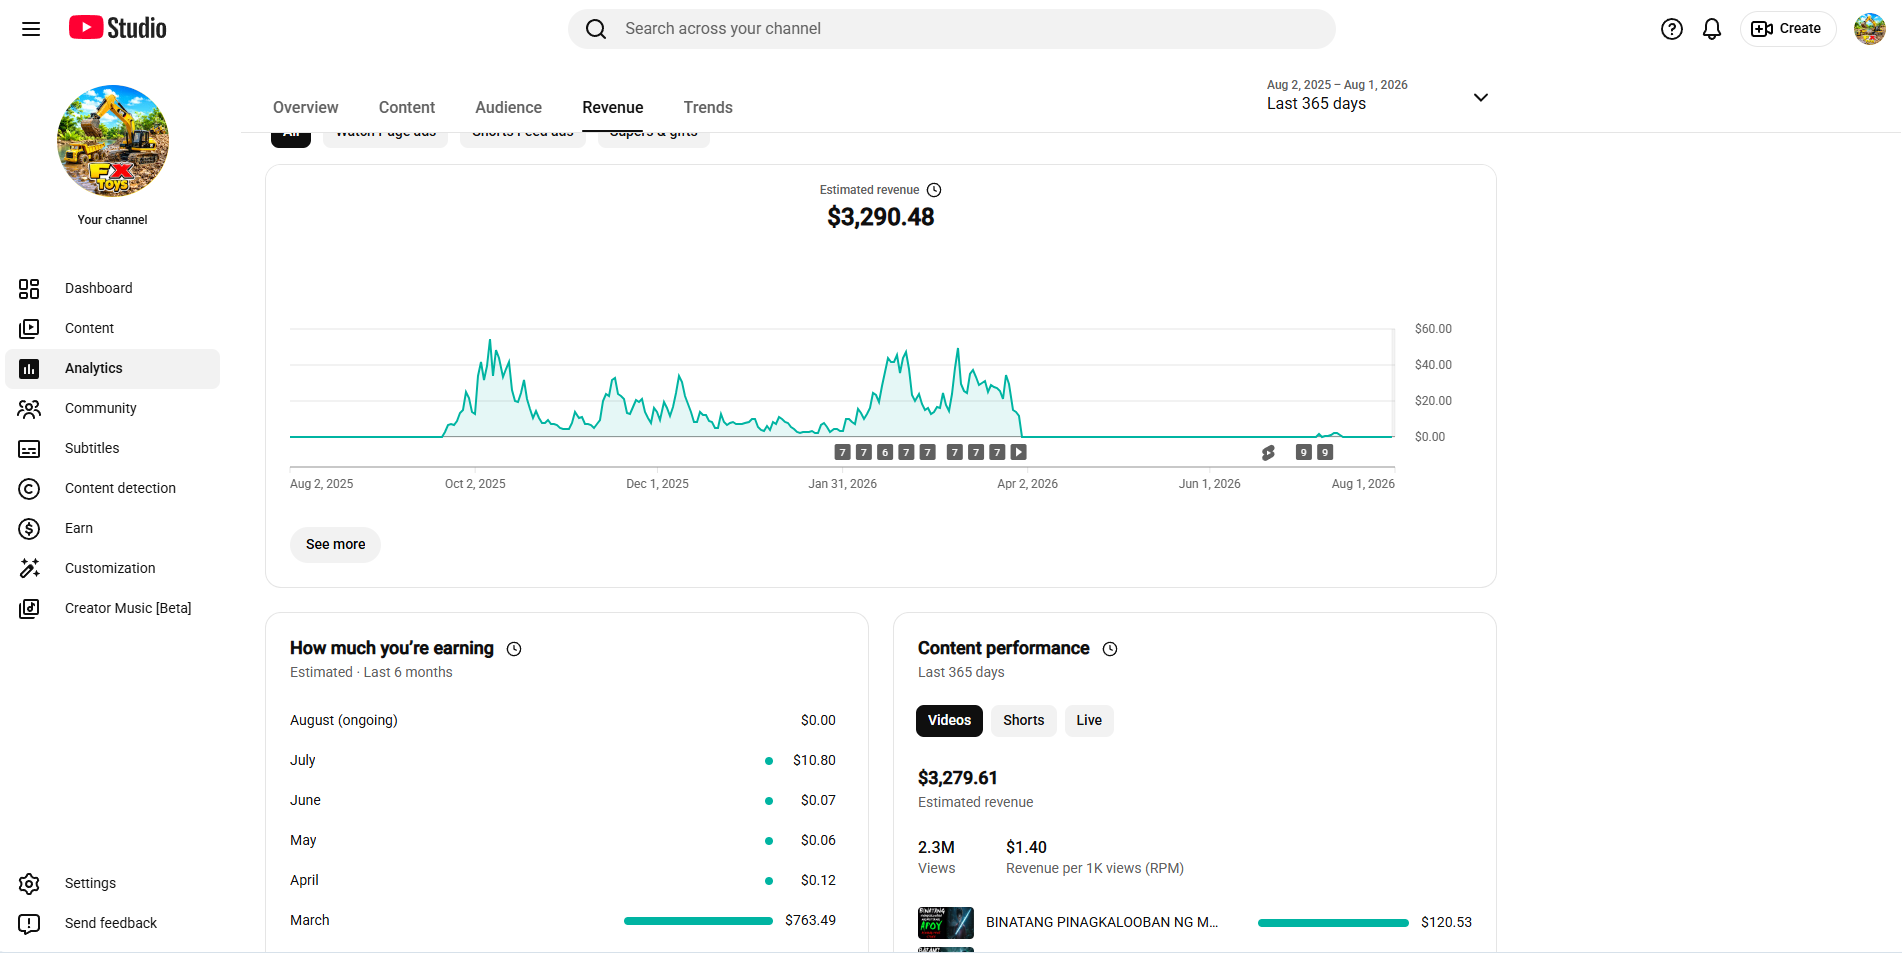The image size is (1902, 953).
Task: Click Send feedback label in the sidebar
Action: 111,923
